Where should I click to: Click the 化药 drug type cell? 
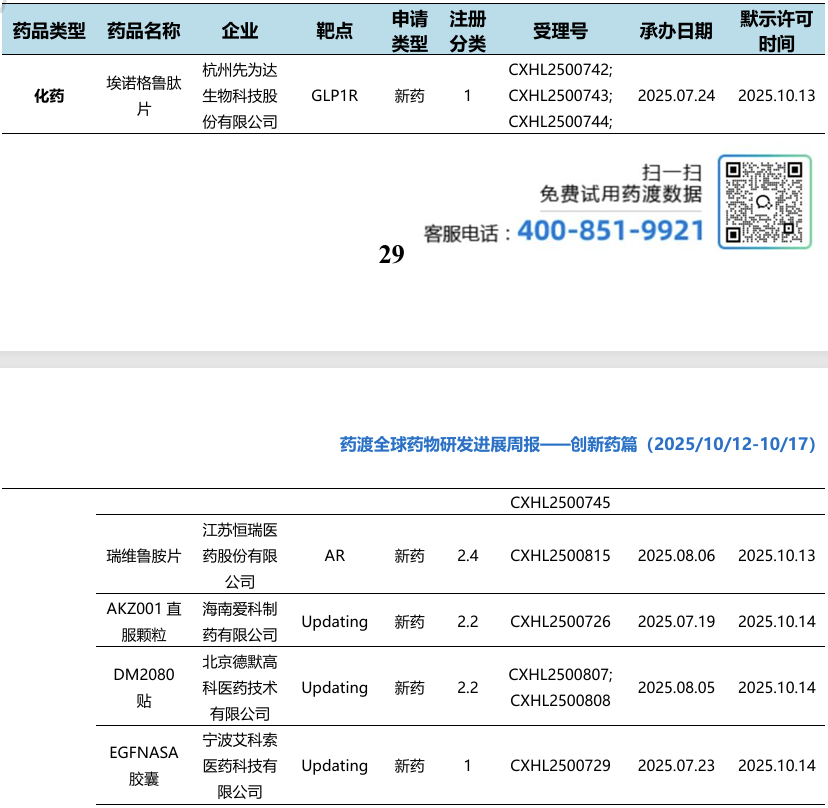point(49,96)
